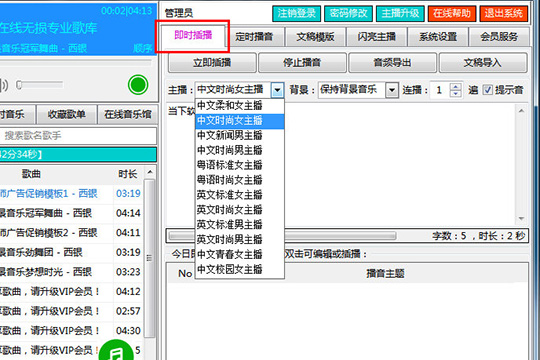The image size is (540, 360).
Task: Select song 音乐梦想时光 - 西银
Action: [x=72, y=272]
